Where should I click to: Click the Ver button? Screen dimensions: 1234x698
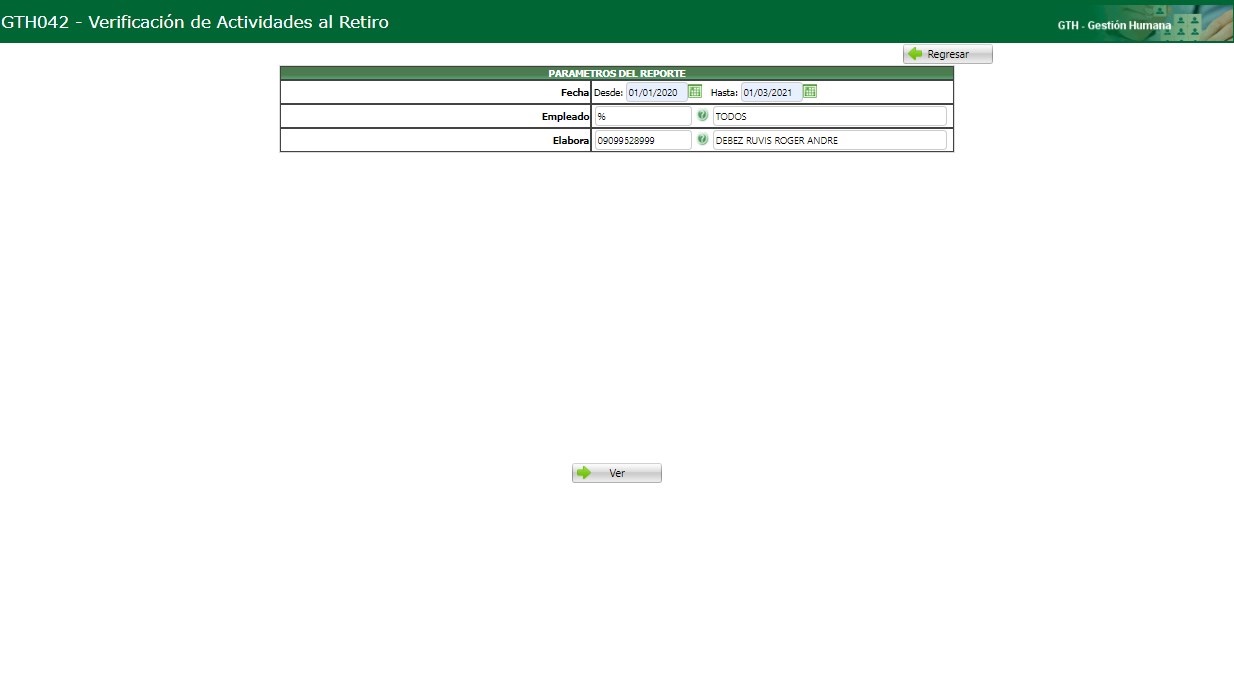(617, 473)
